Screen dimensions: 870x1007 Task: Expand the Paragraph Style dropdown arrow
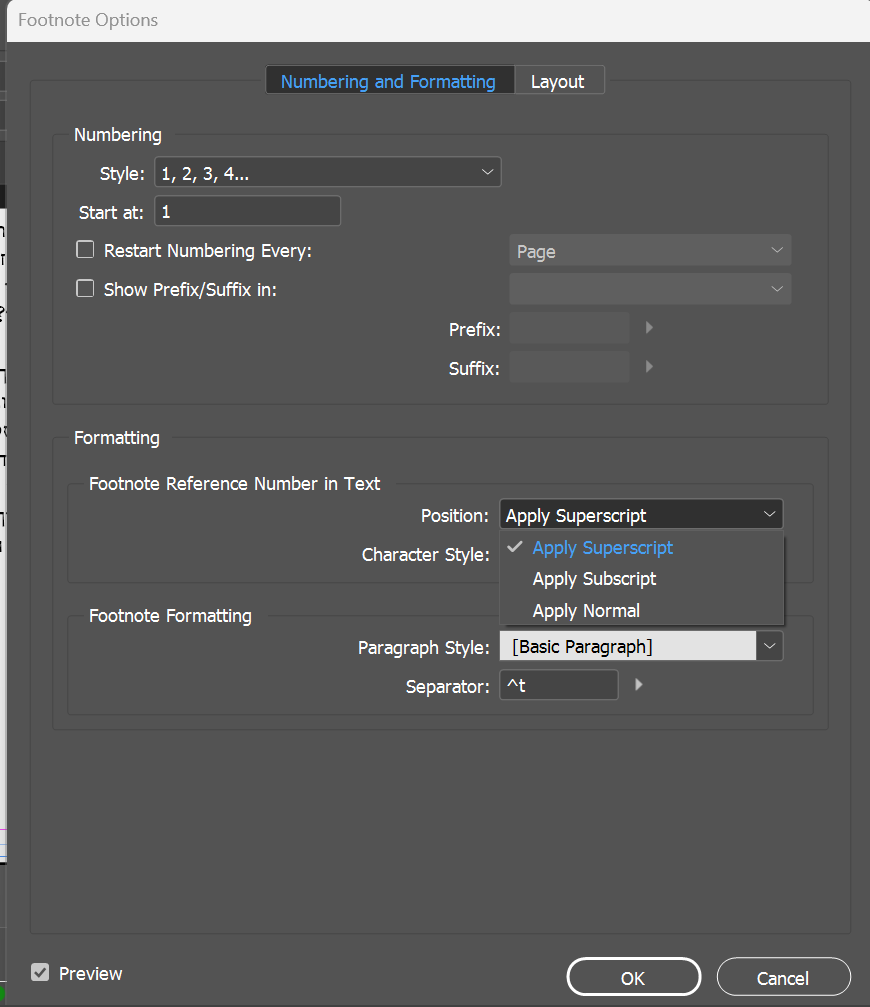769,647
